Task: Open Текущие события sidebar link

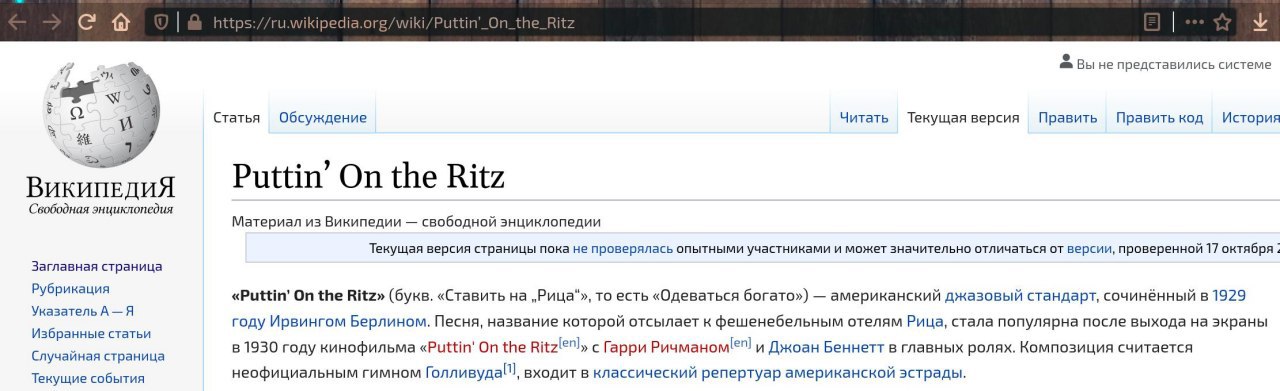Action: [x=88, y=378]
